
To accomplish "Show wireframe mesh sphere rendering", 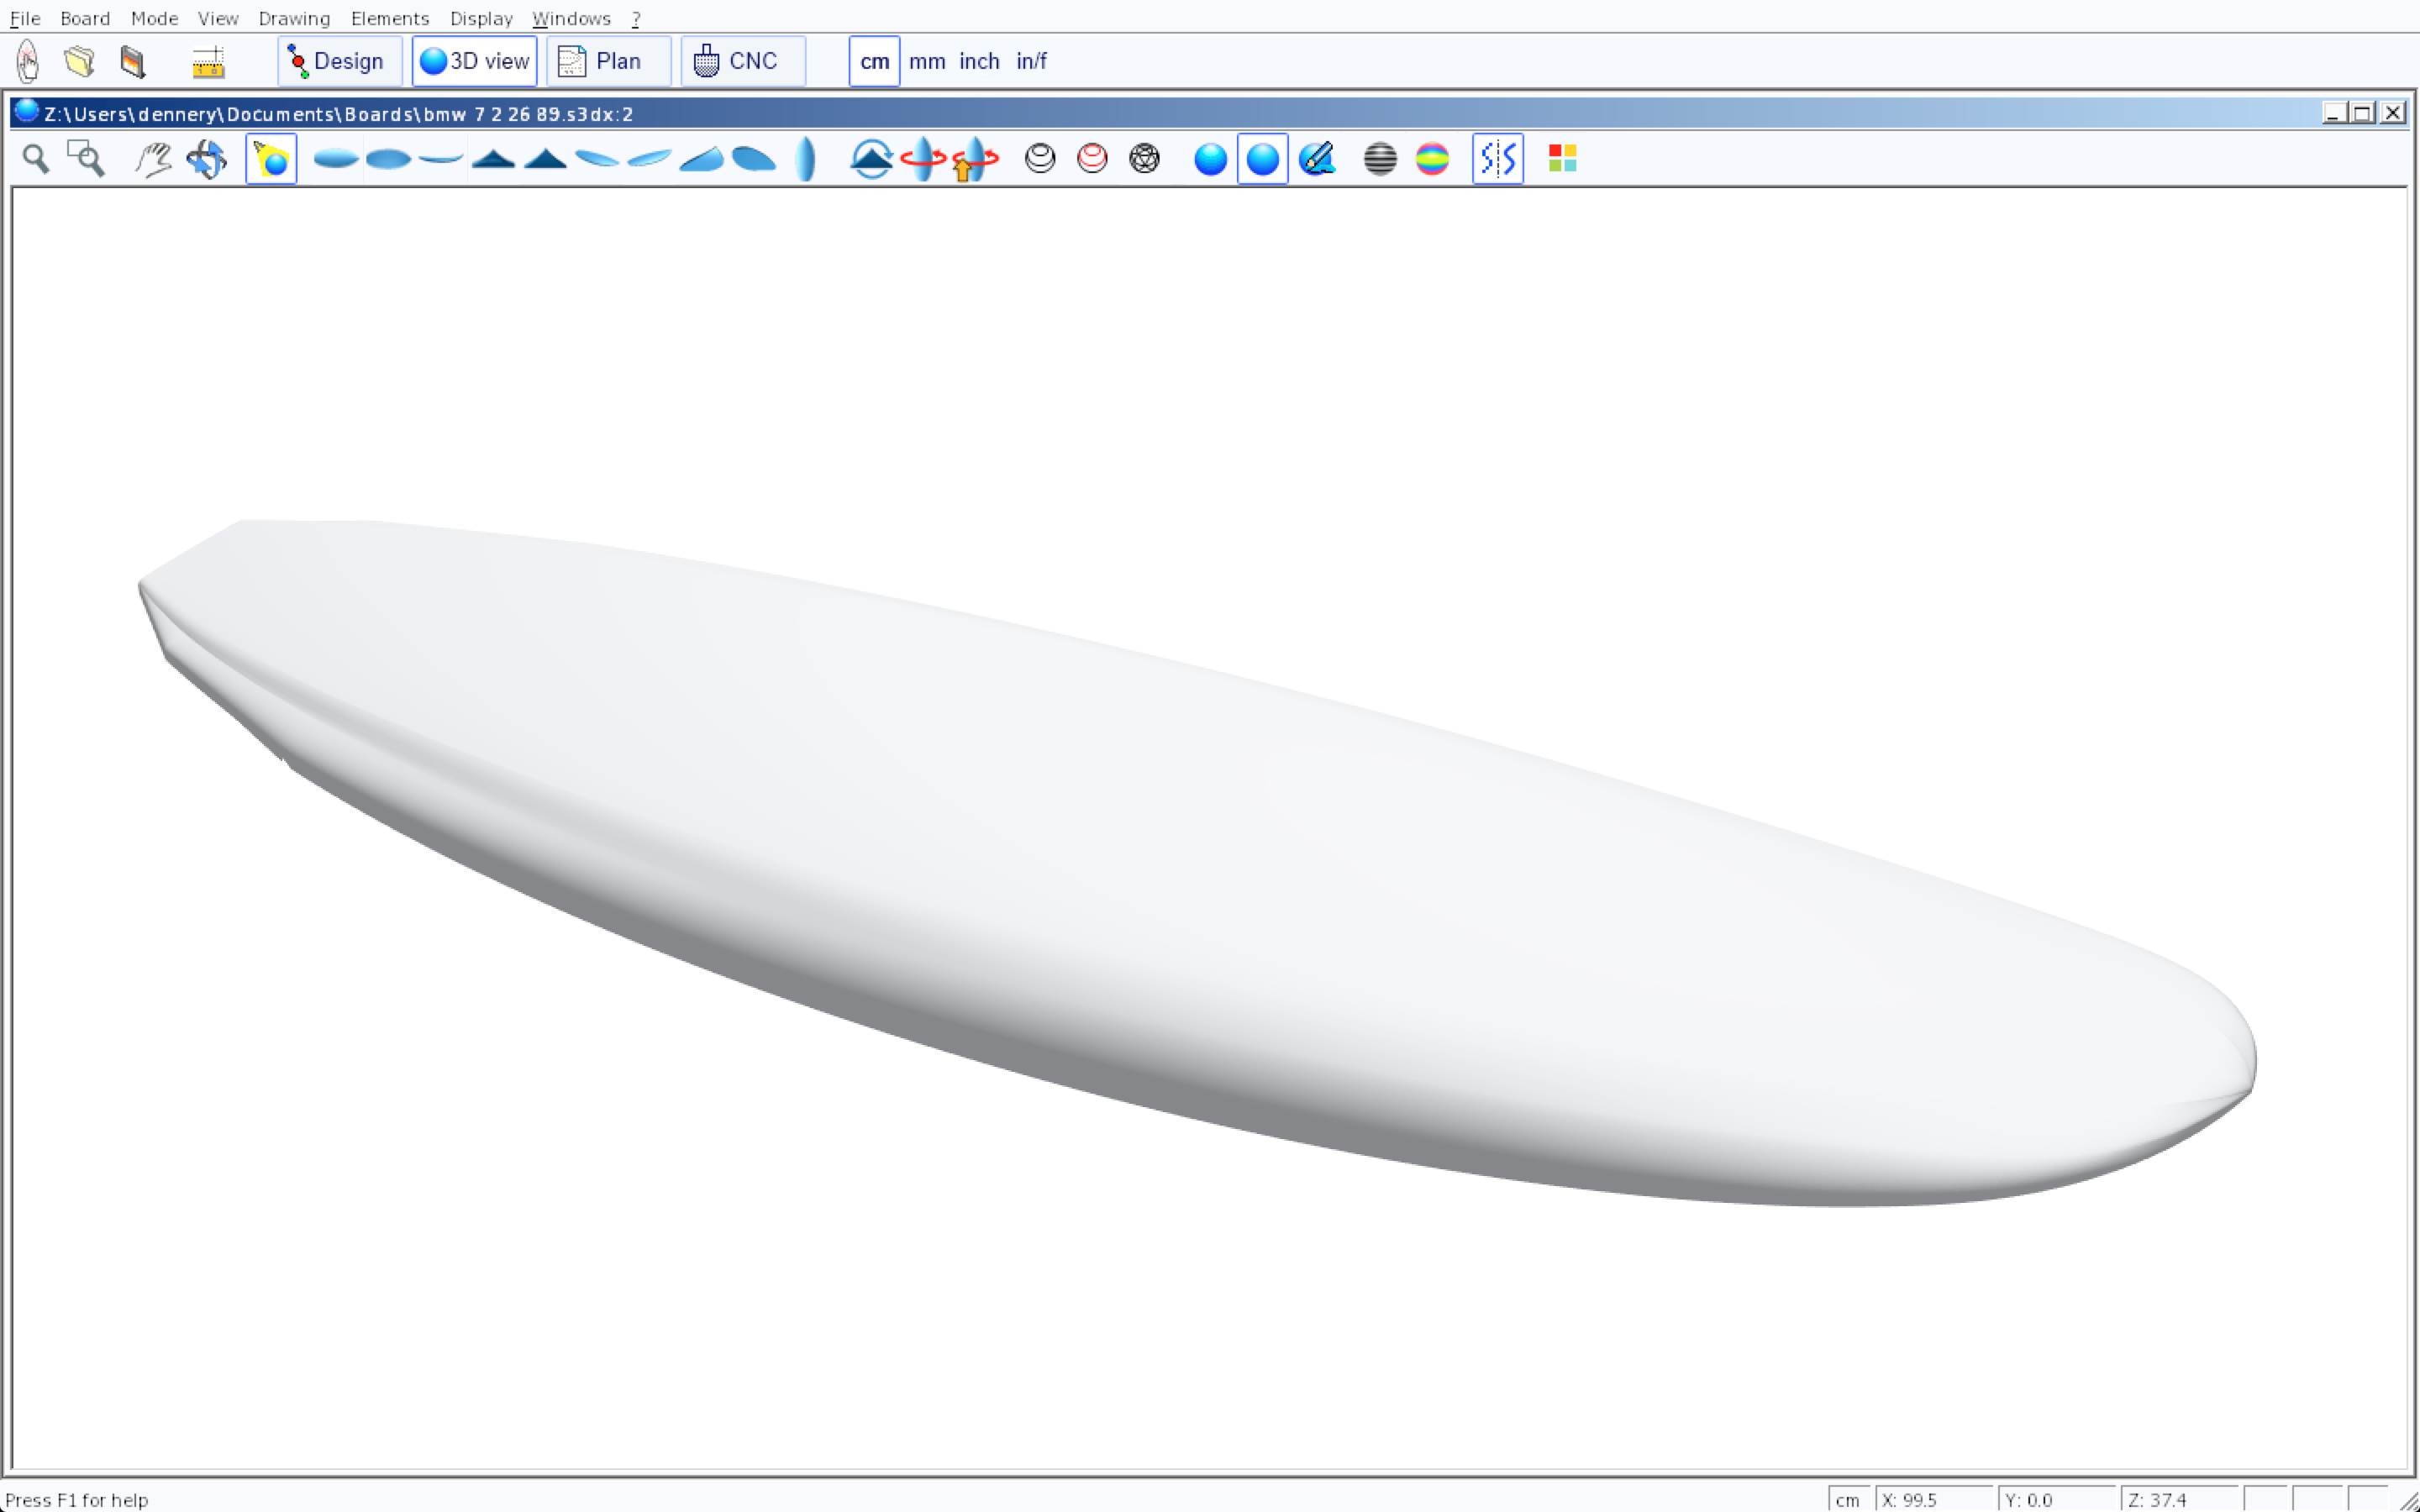I will 1144,159.
